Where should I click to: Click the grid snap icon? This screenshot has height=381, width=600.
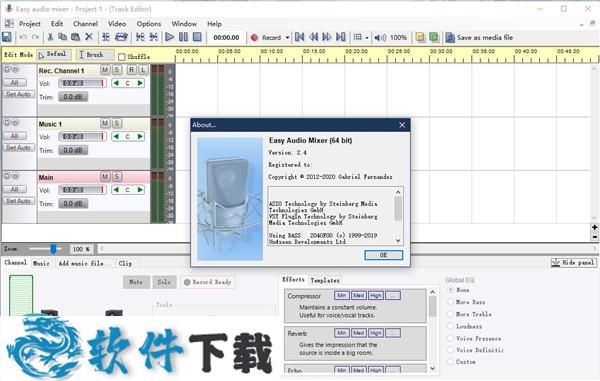(x=357, y=37)
